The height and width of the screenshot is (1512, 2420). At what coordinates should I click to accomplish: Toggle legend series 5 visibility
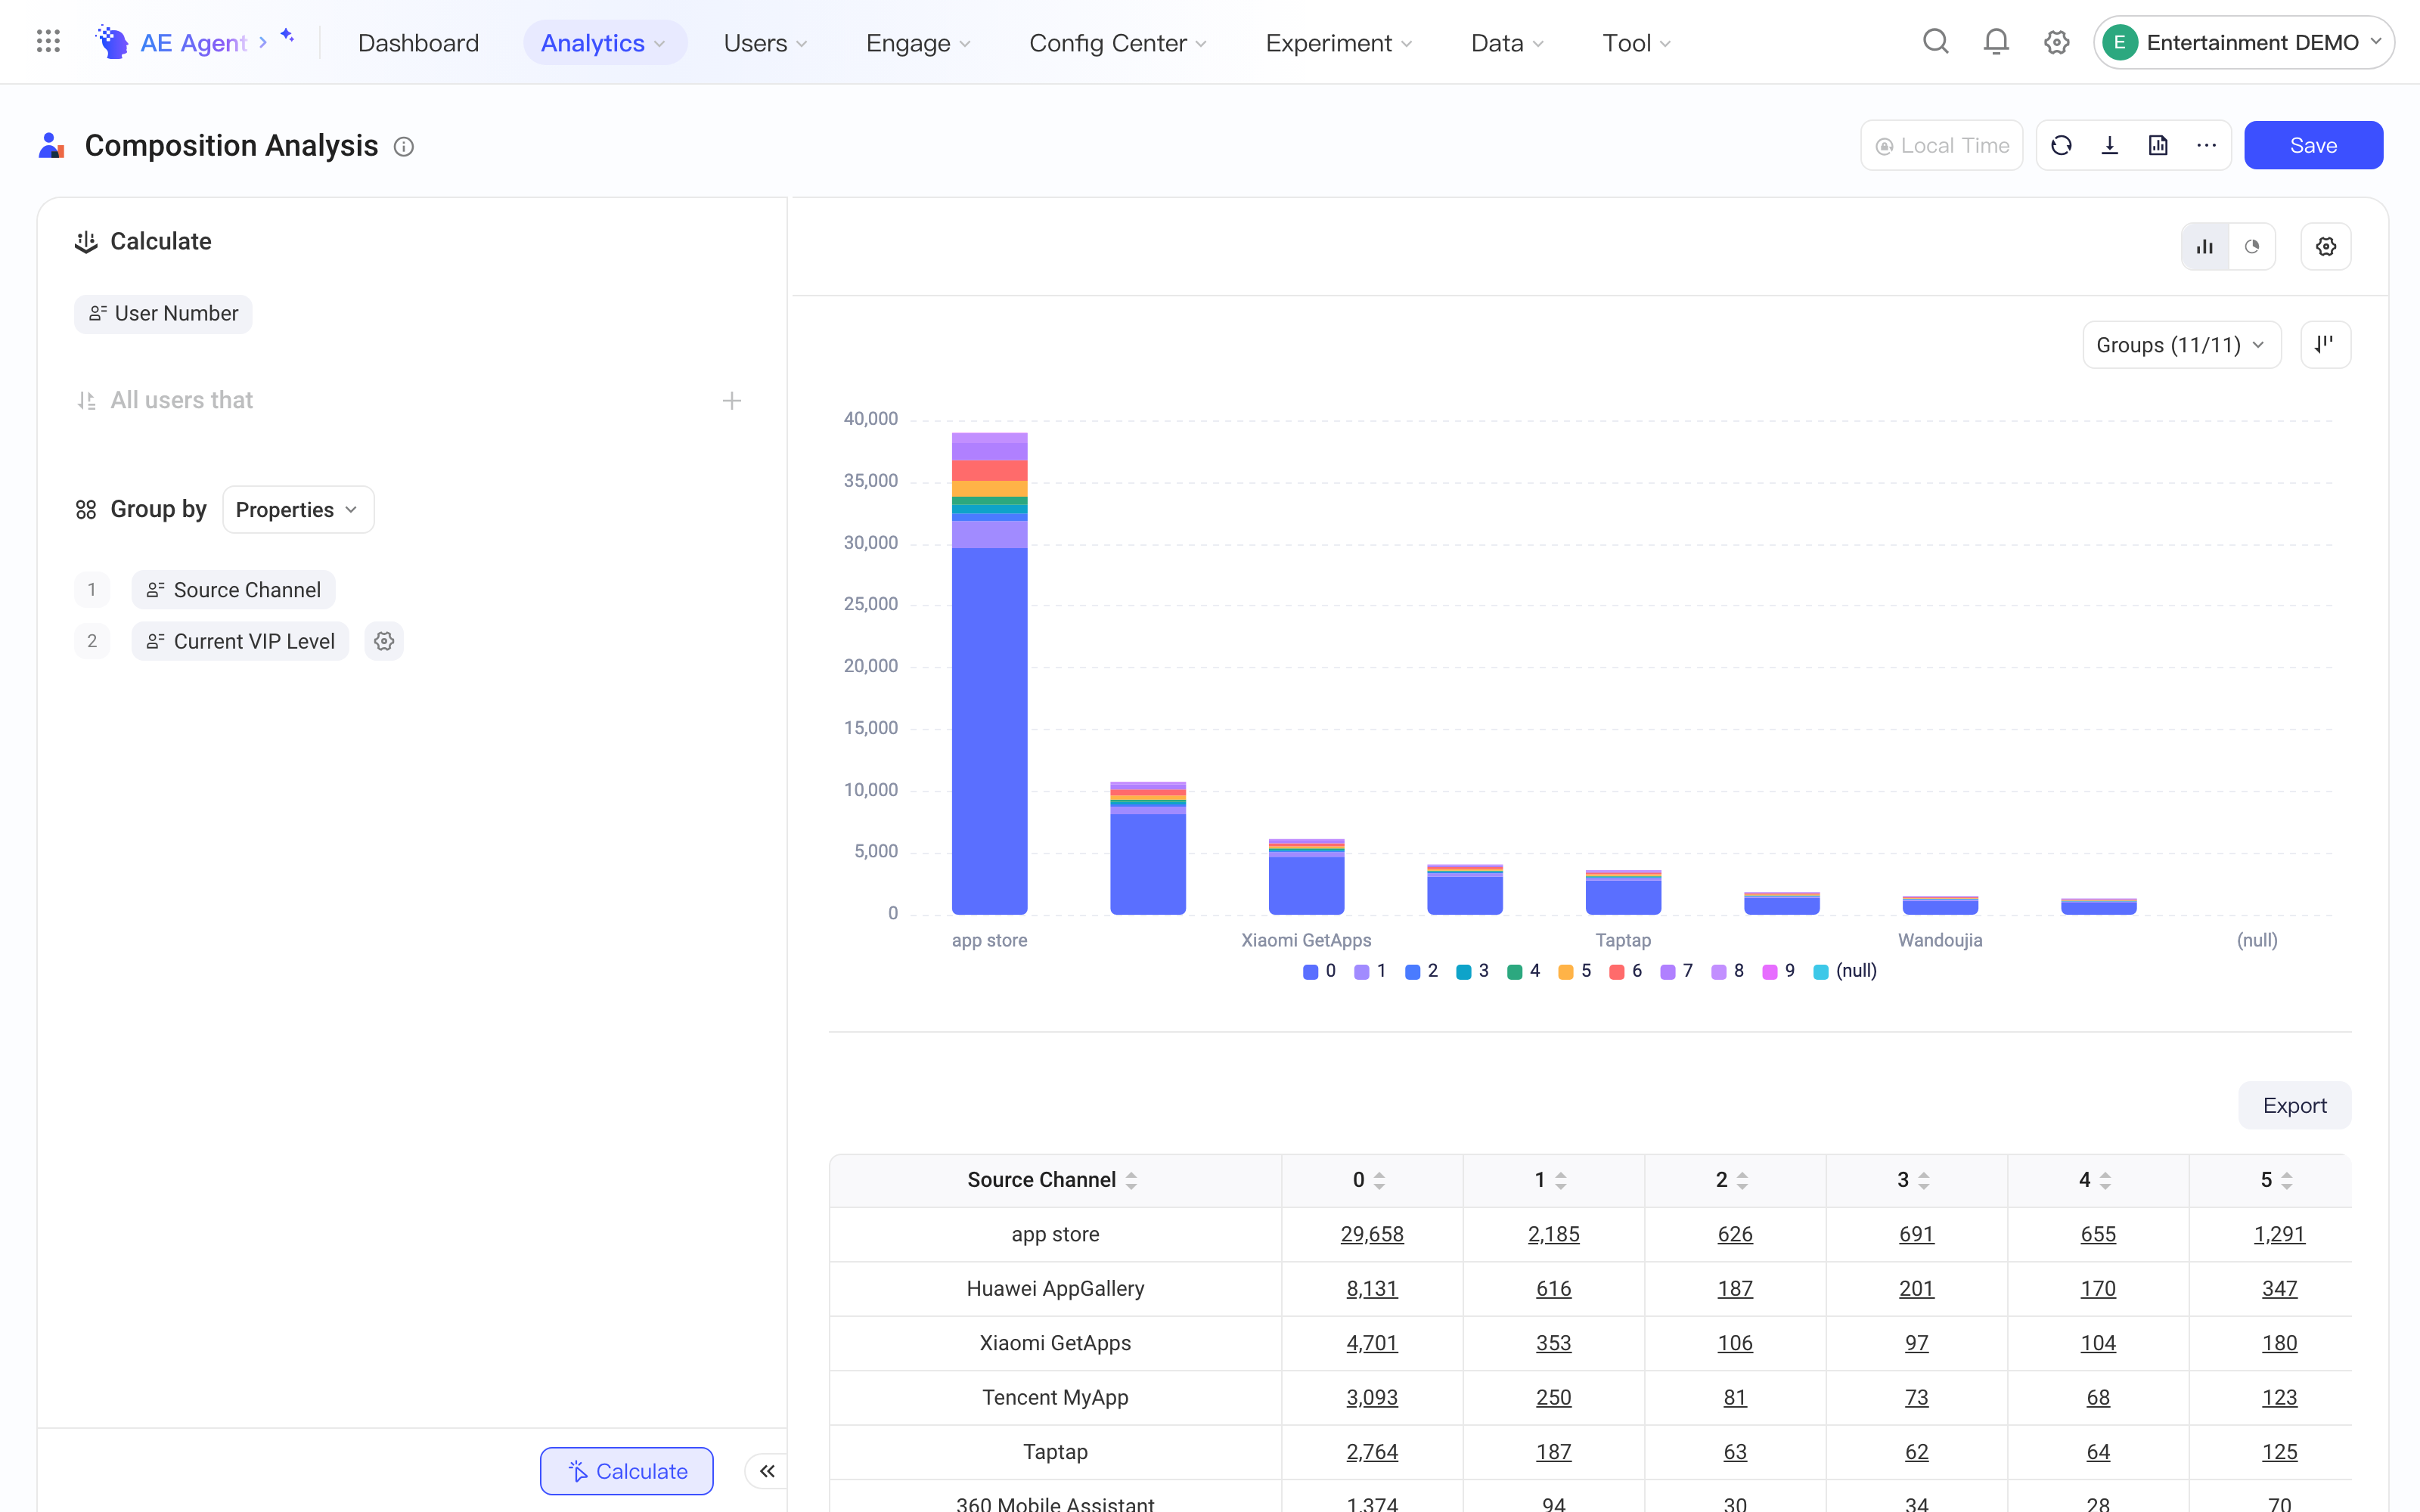tap(1575, 971)
